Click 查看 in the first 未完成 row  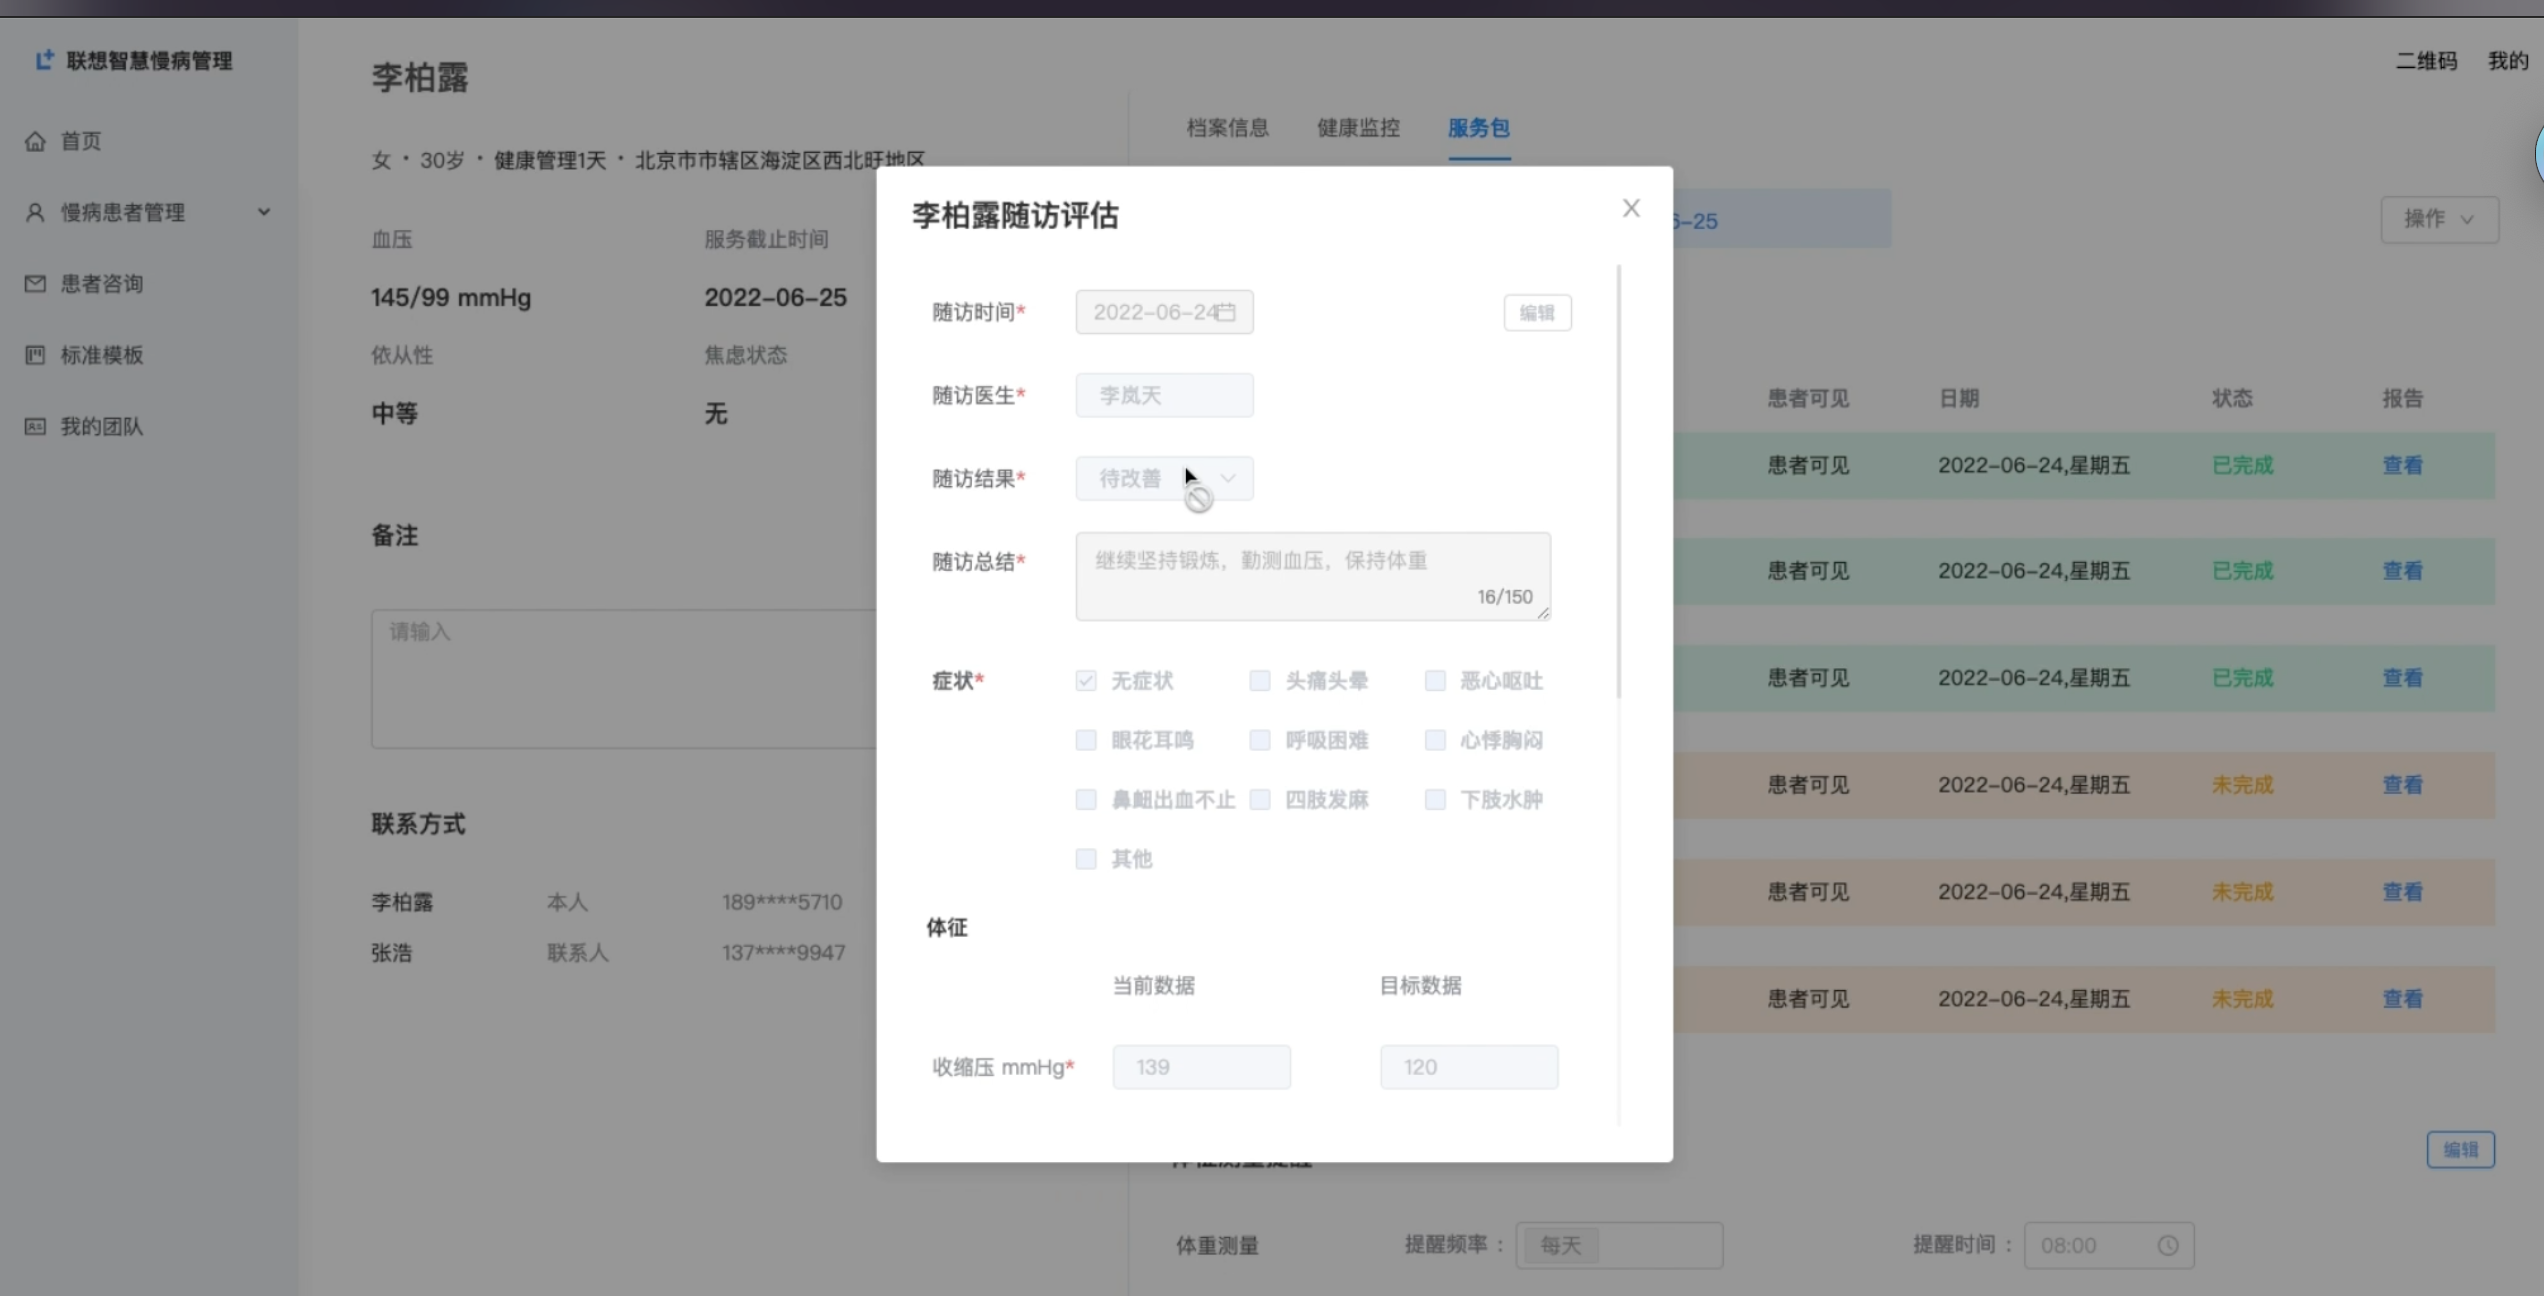(2402, 785)
